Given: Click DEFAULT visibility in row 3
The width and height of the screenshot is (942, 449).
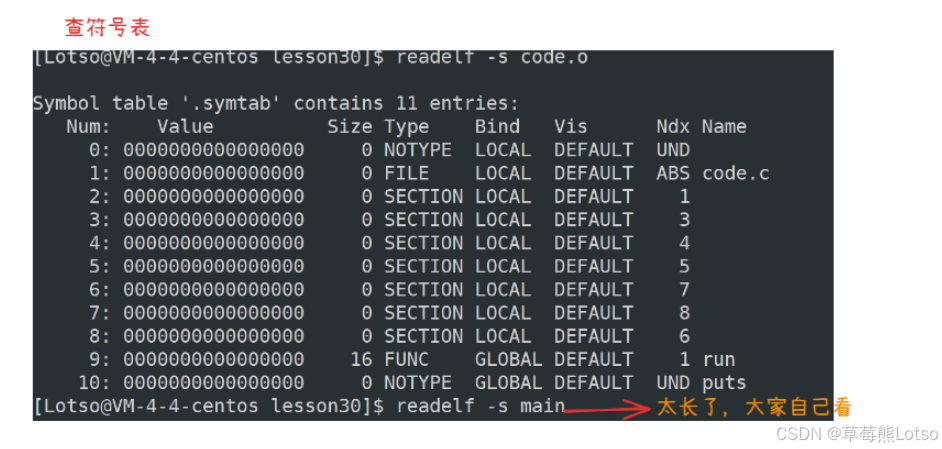Looking at the screenshot, I should click(x=594, y=220).
